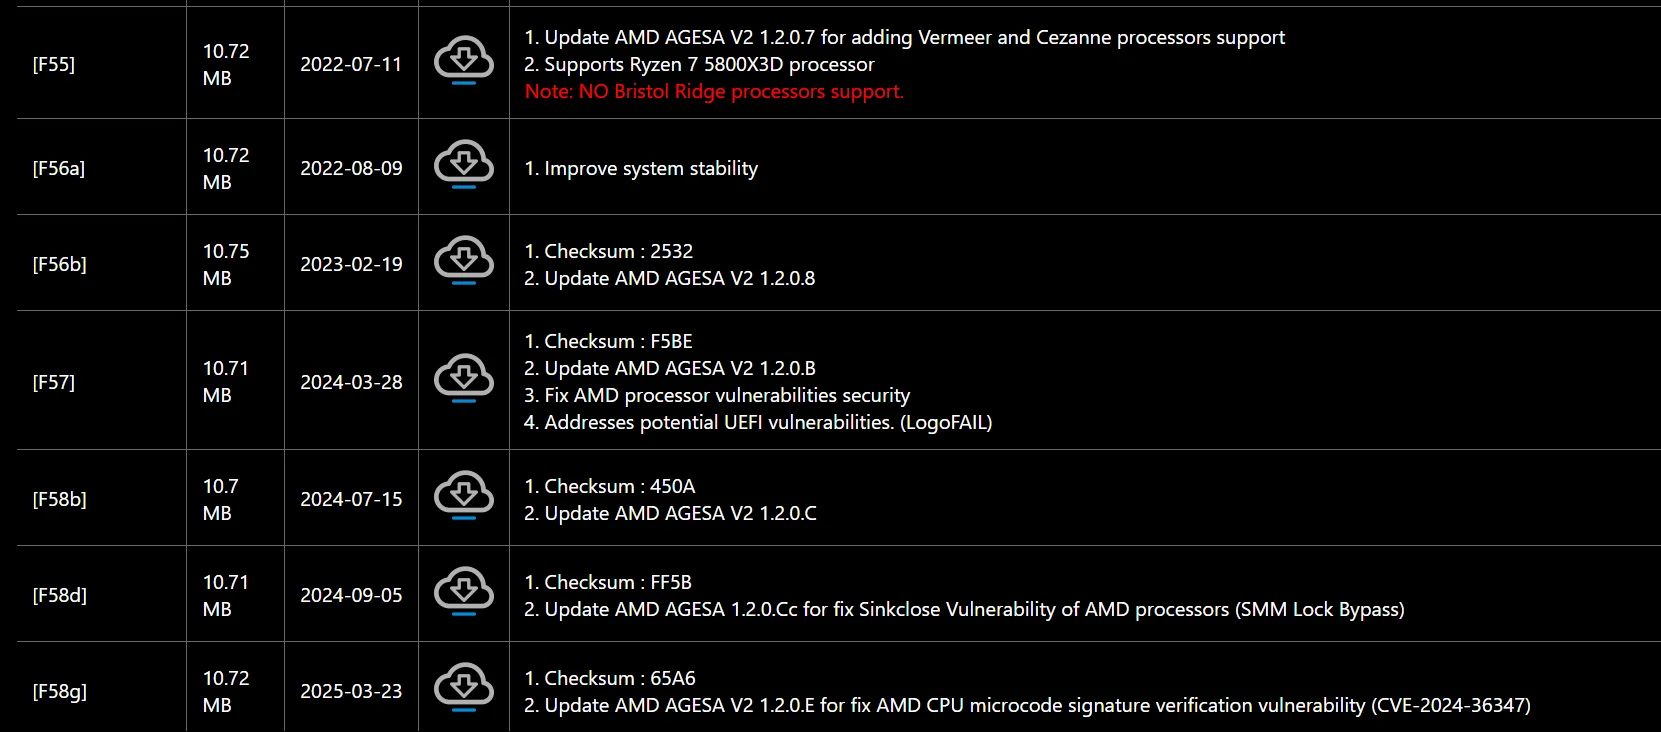Select the [F55] version label
Viewport: 1661px width, 732px height.
coord(54,64)
